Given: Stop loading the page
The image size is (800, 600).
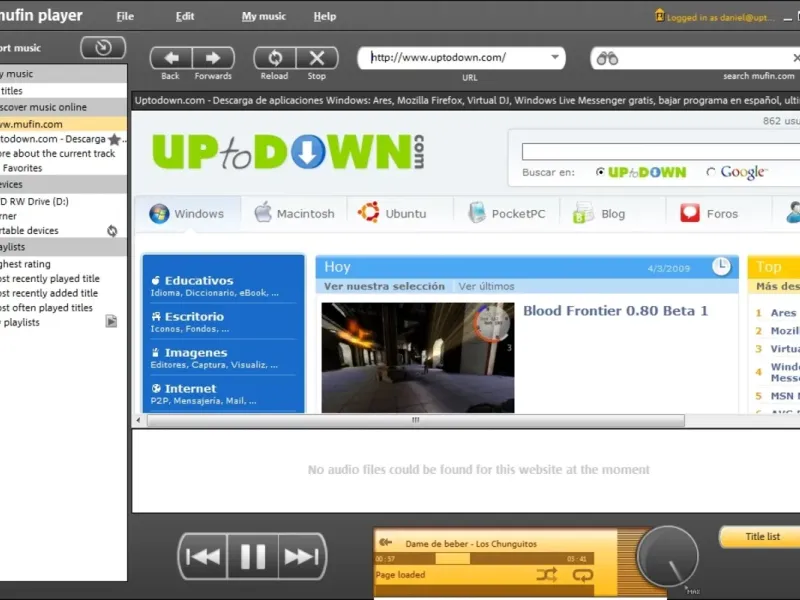Looking at the screenshot, I should 317,58.
